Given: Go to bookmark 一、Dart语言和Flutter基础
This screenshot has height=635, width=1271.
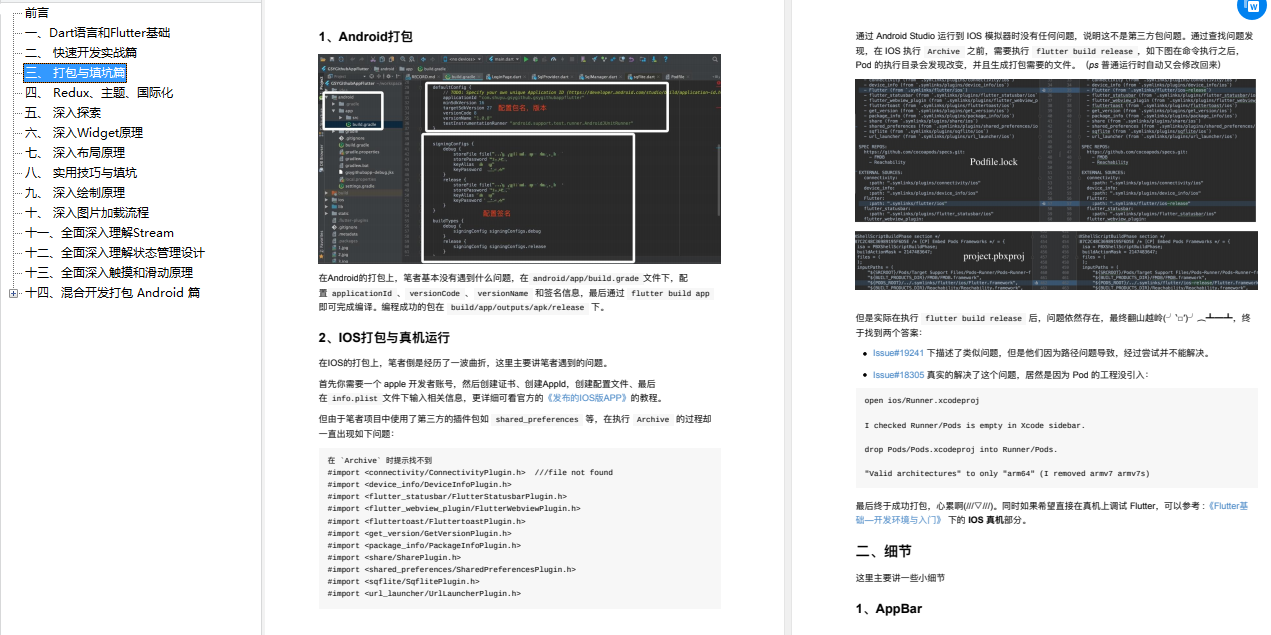Looking at the screenshot, I should [x=97, y=32].
